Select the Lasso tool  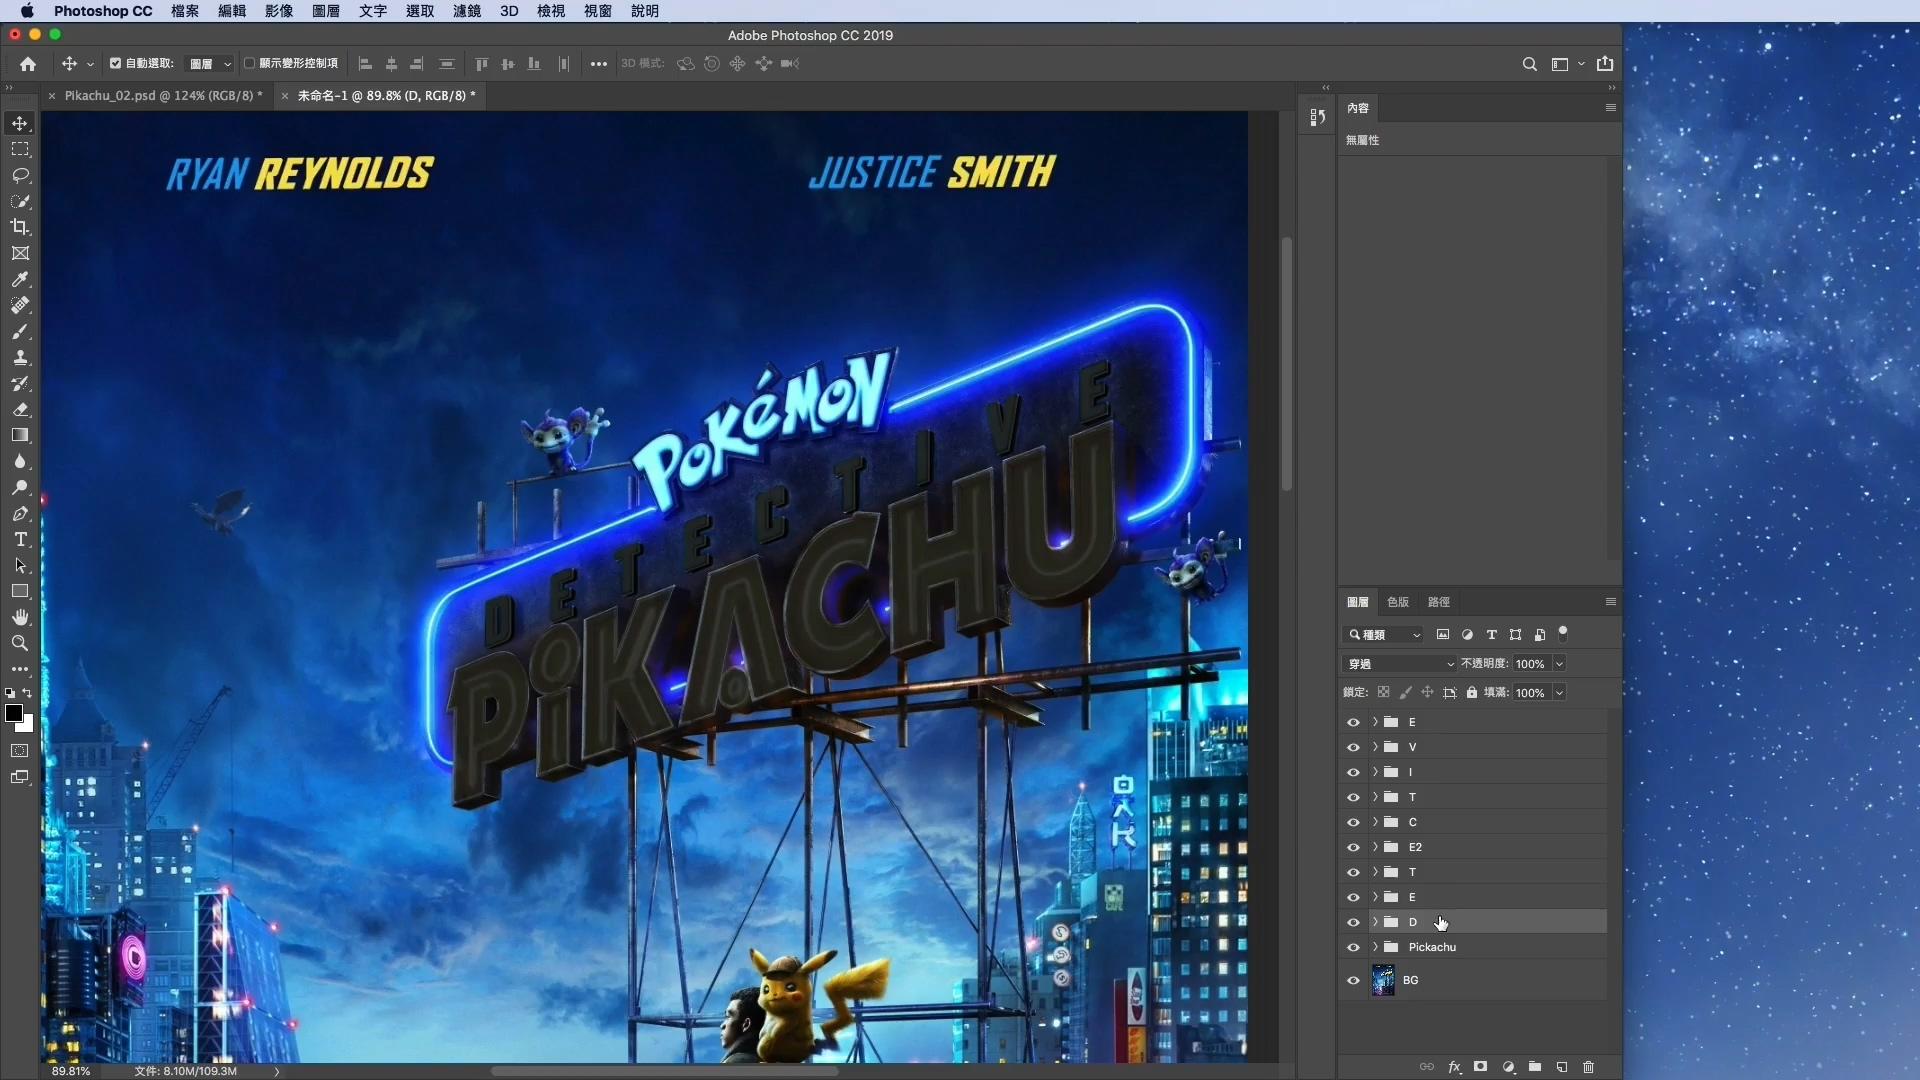(x=20, y=175)
